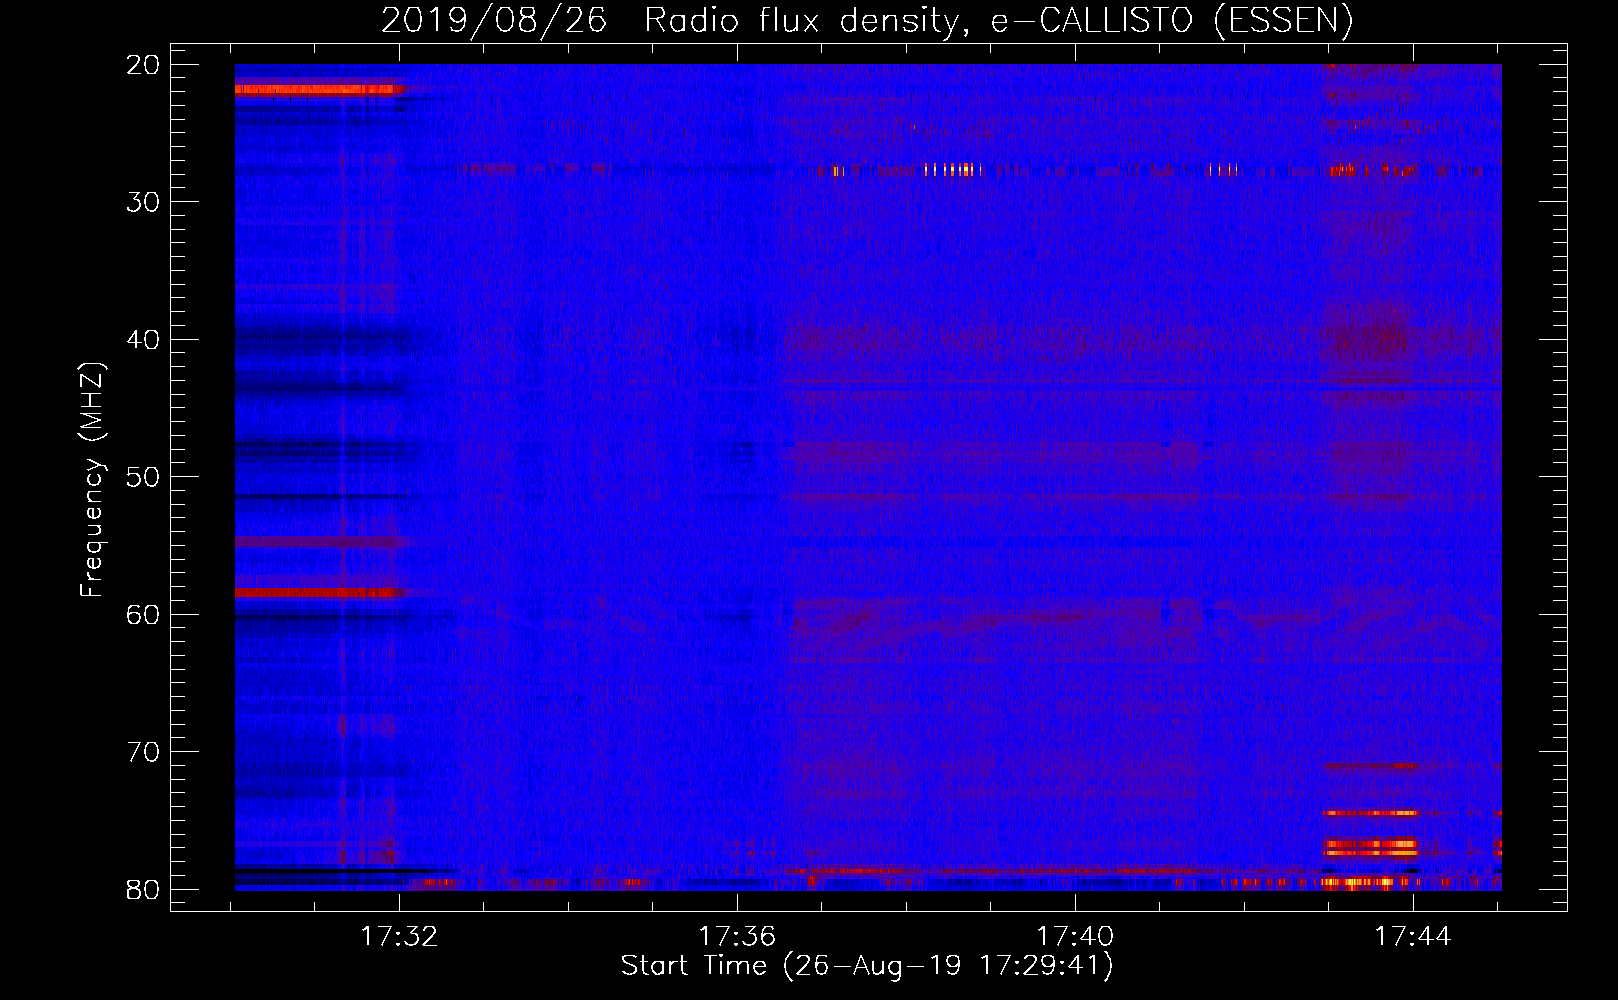
Task: Click the 80 frequency tick label
Action: tap(143, 890)
